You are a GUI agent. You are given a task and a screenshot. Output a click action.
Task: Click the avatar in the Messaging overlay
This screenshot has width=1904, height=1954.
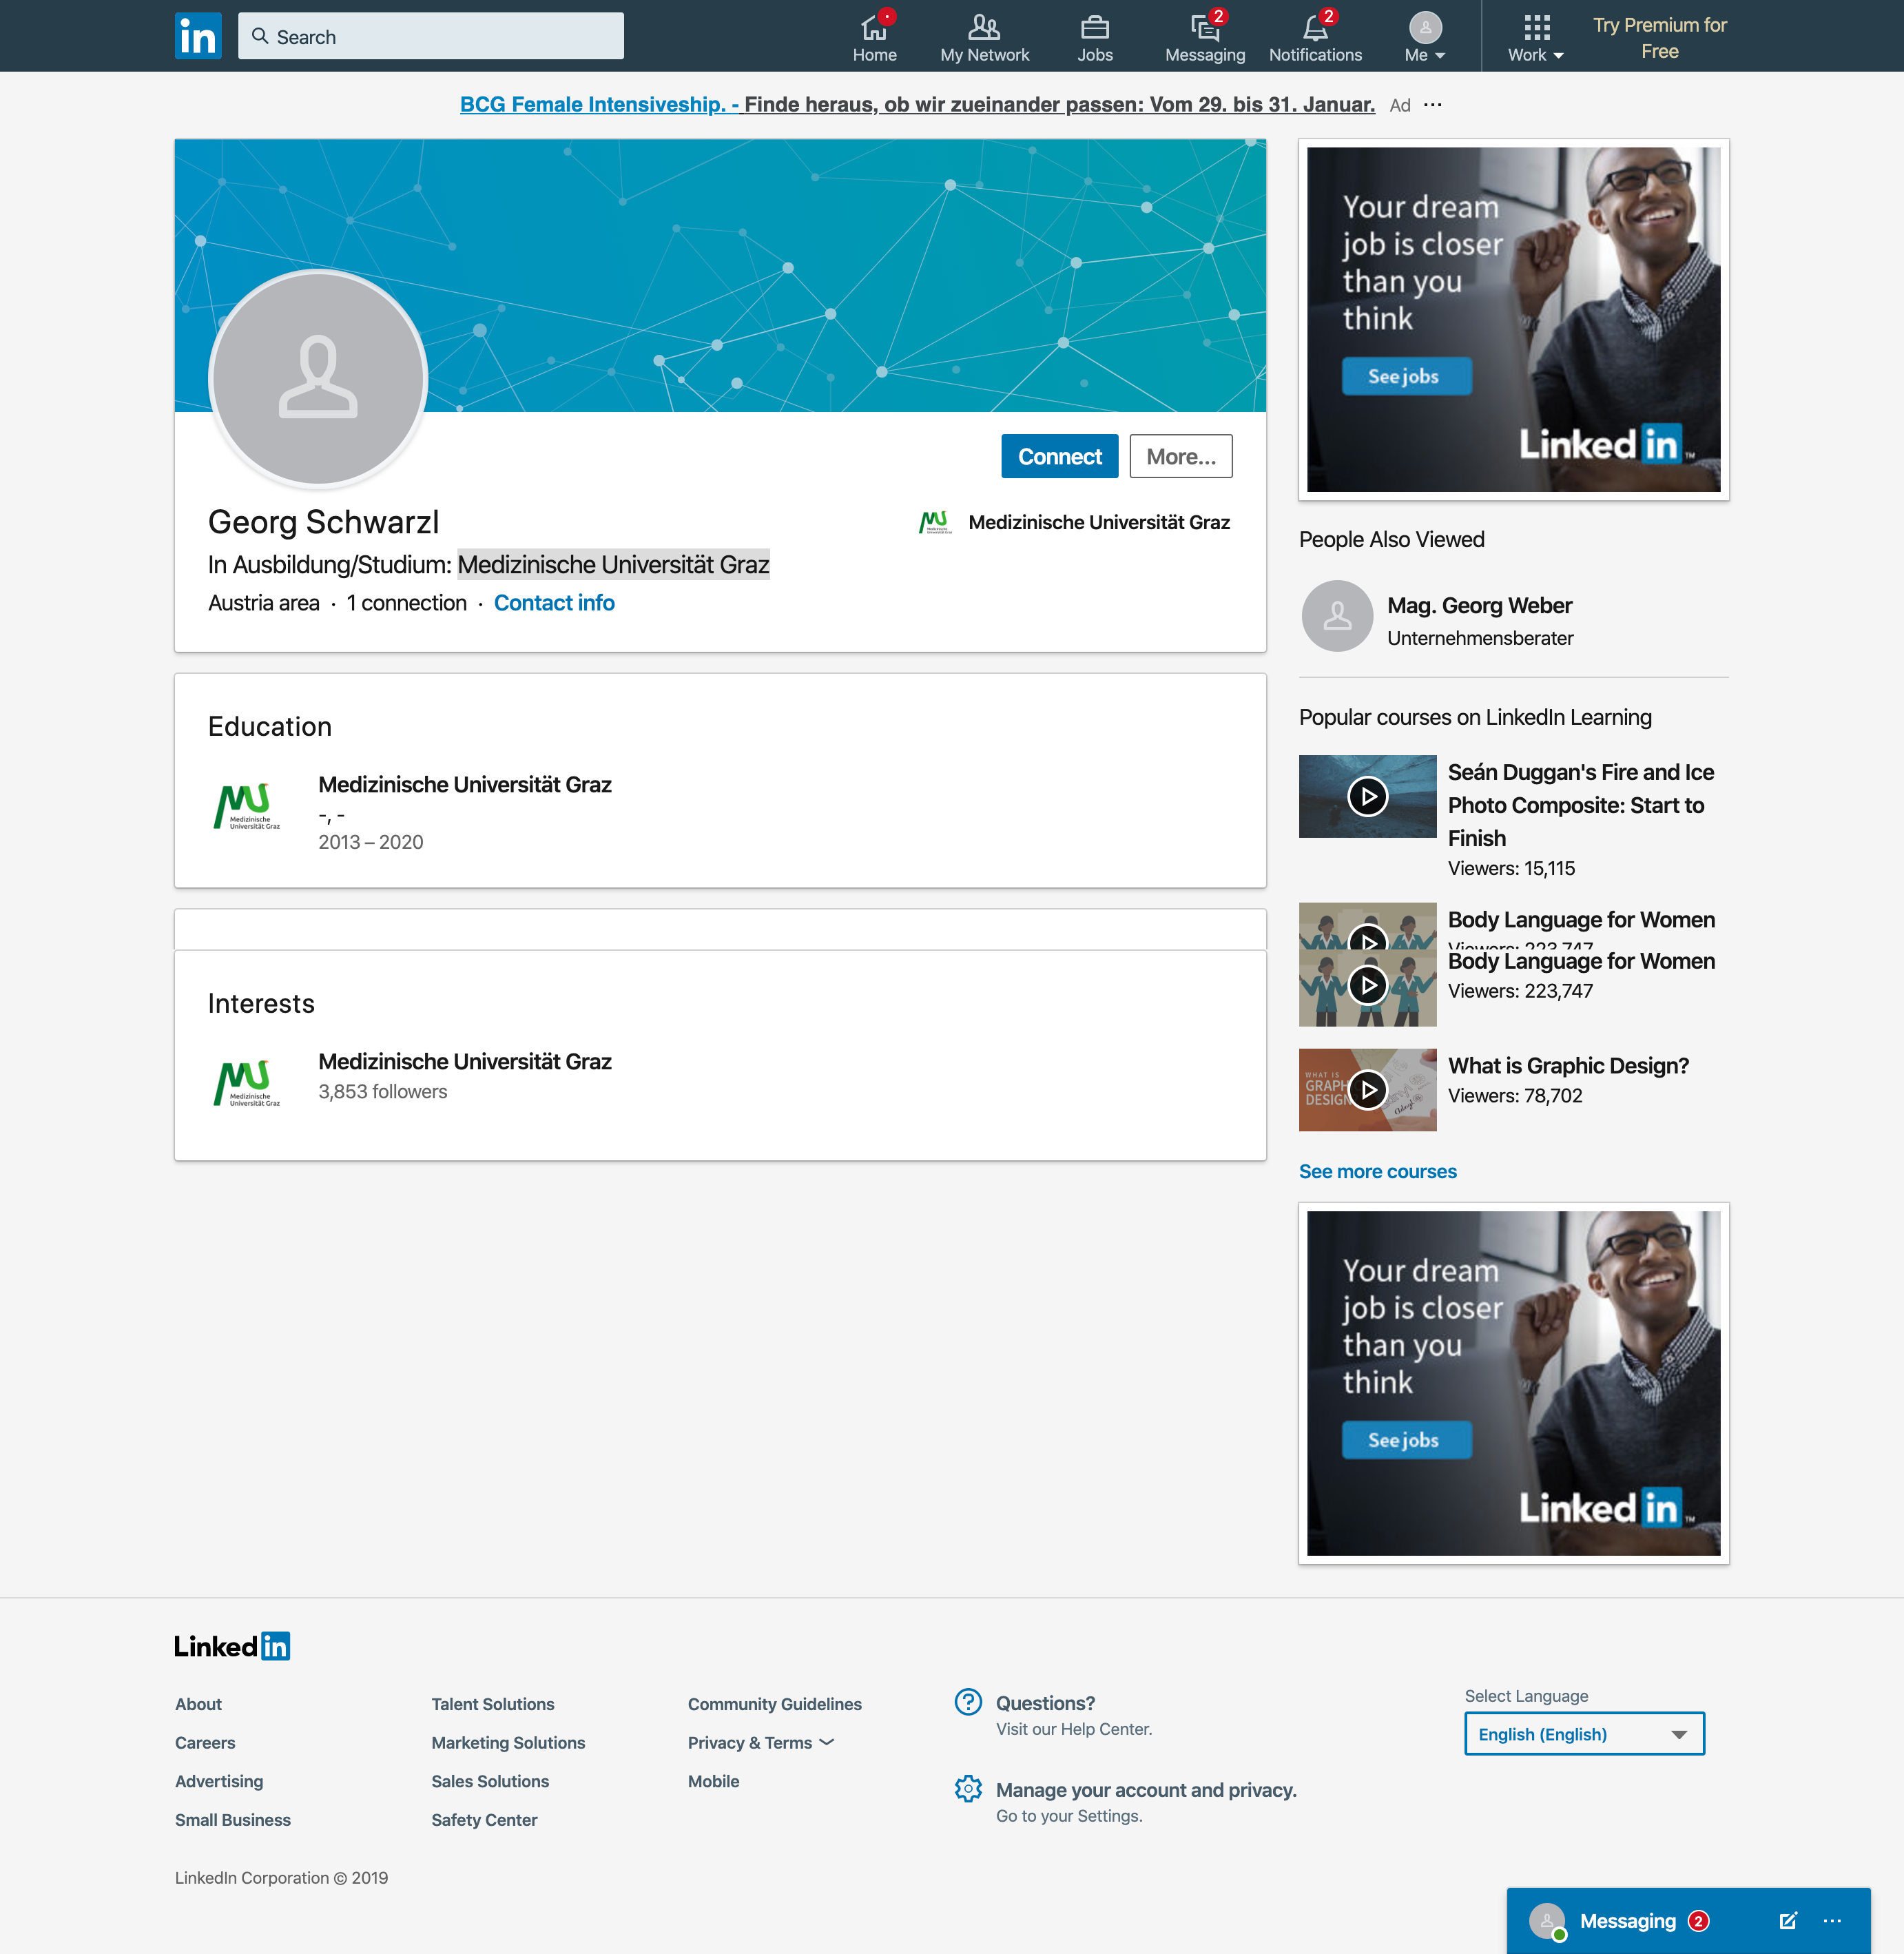click(1547, 1921)
